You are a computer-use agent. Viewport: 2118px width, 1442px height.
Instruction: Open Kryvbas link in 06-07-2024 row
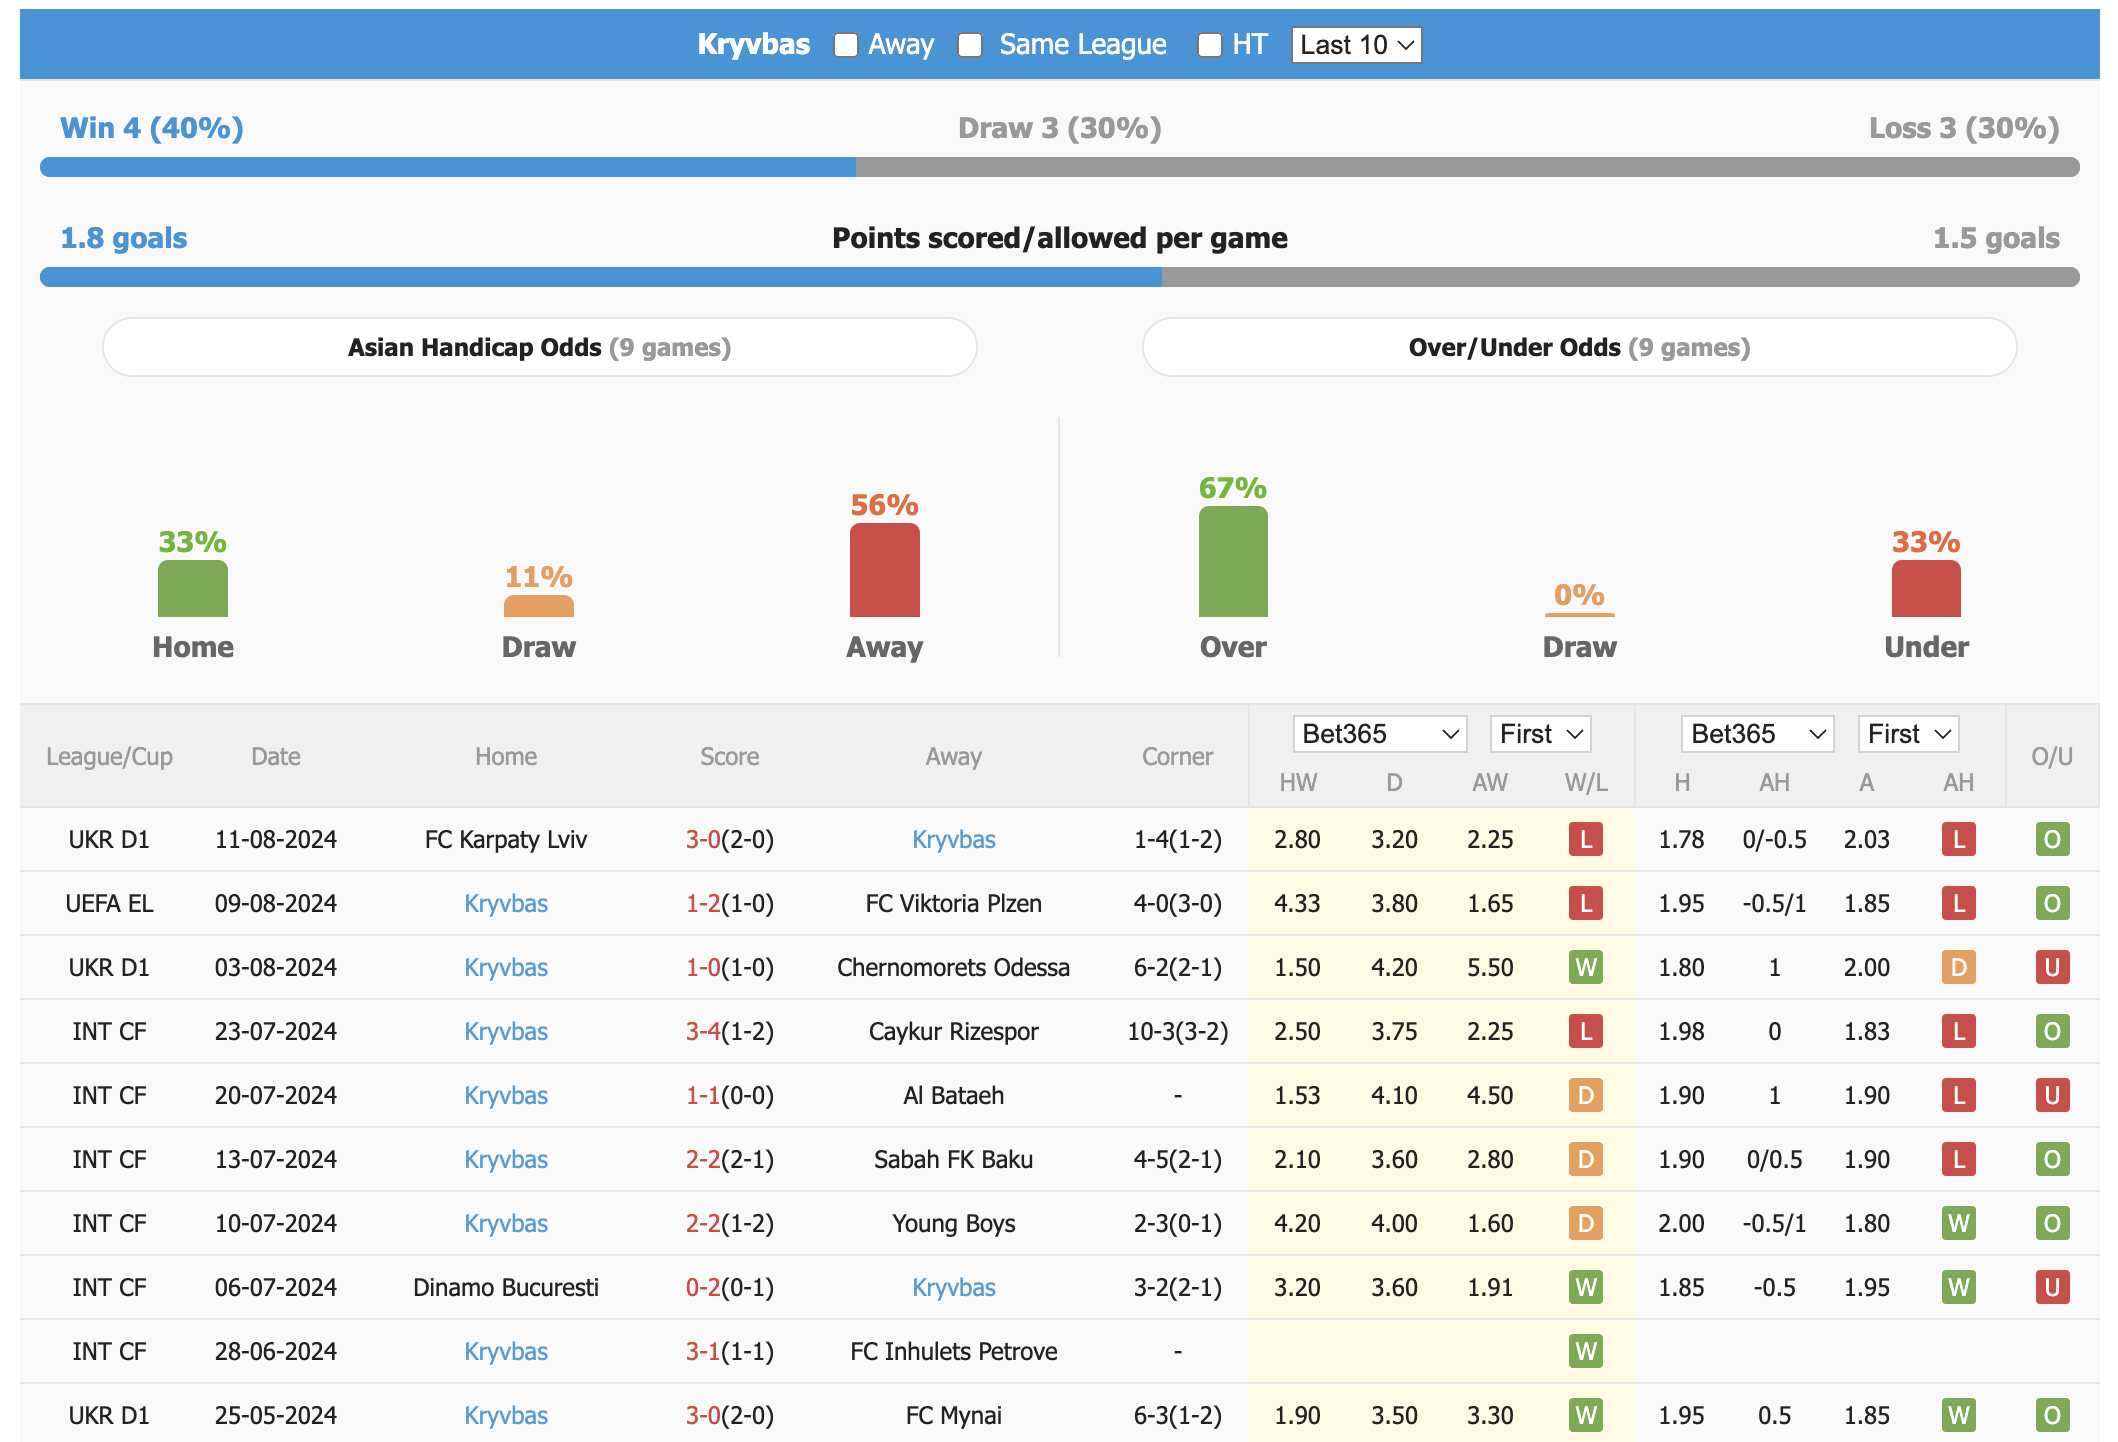coord(954,1287)
